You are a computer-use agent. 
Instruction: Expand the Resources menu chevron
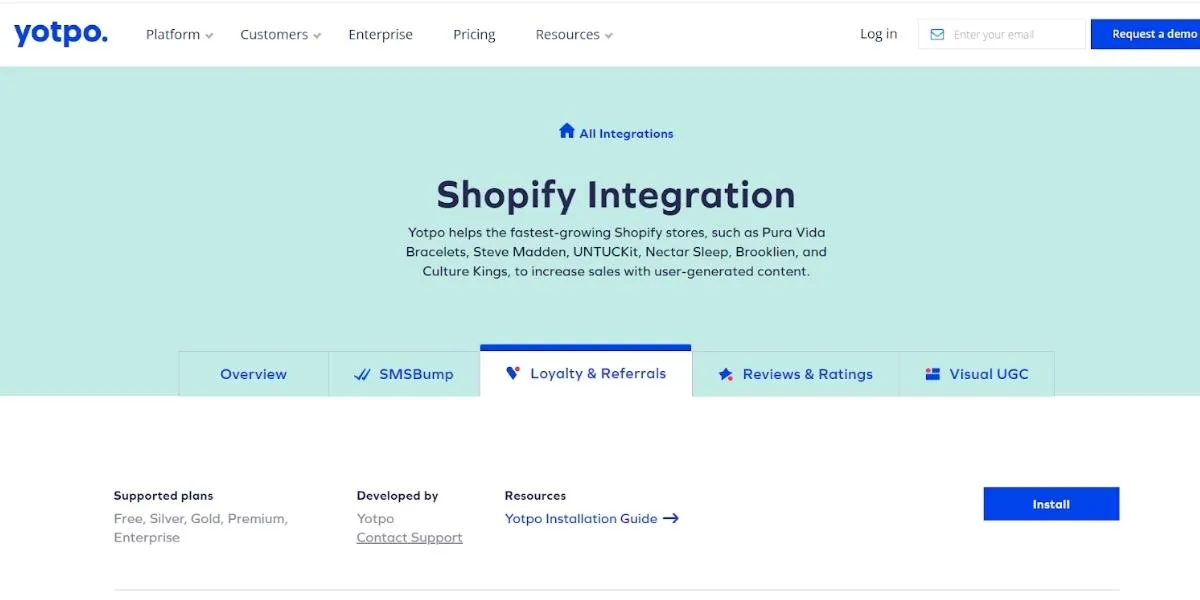point(608,36)
